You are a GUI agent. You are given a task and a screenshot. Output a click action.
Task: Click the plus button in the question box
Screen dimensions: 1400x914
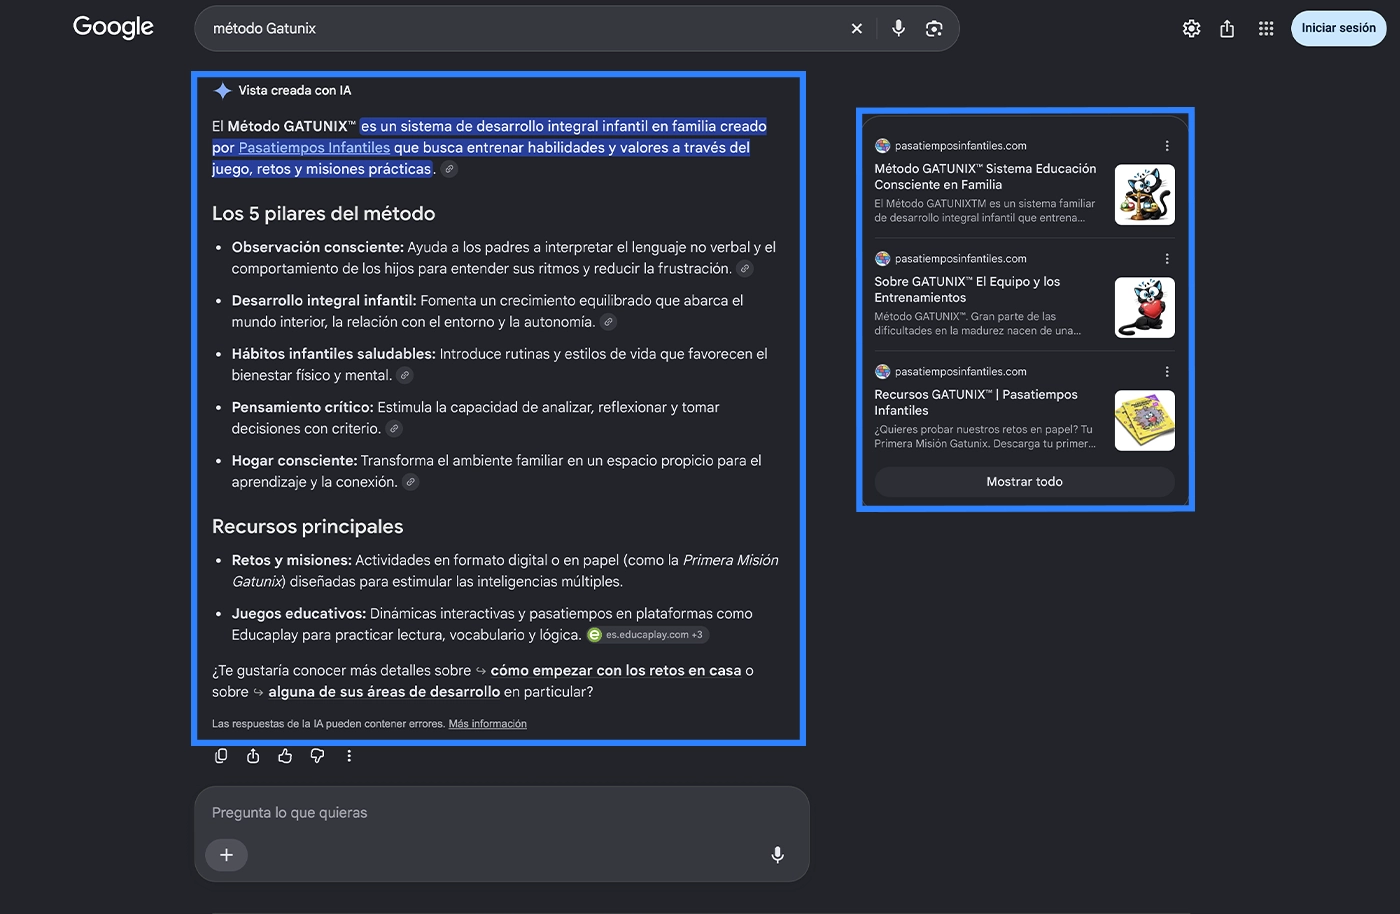click(227, 855)
